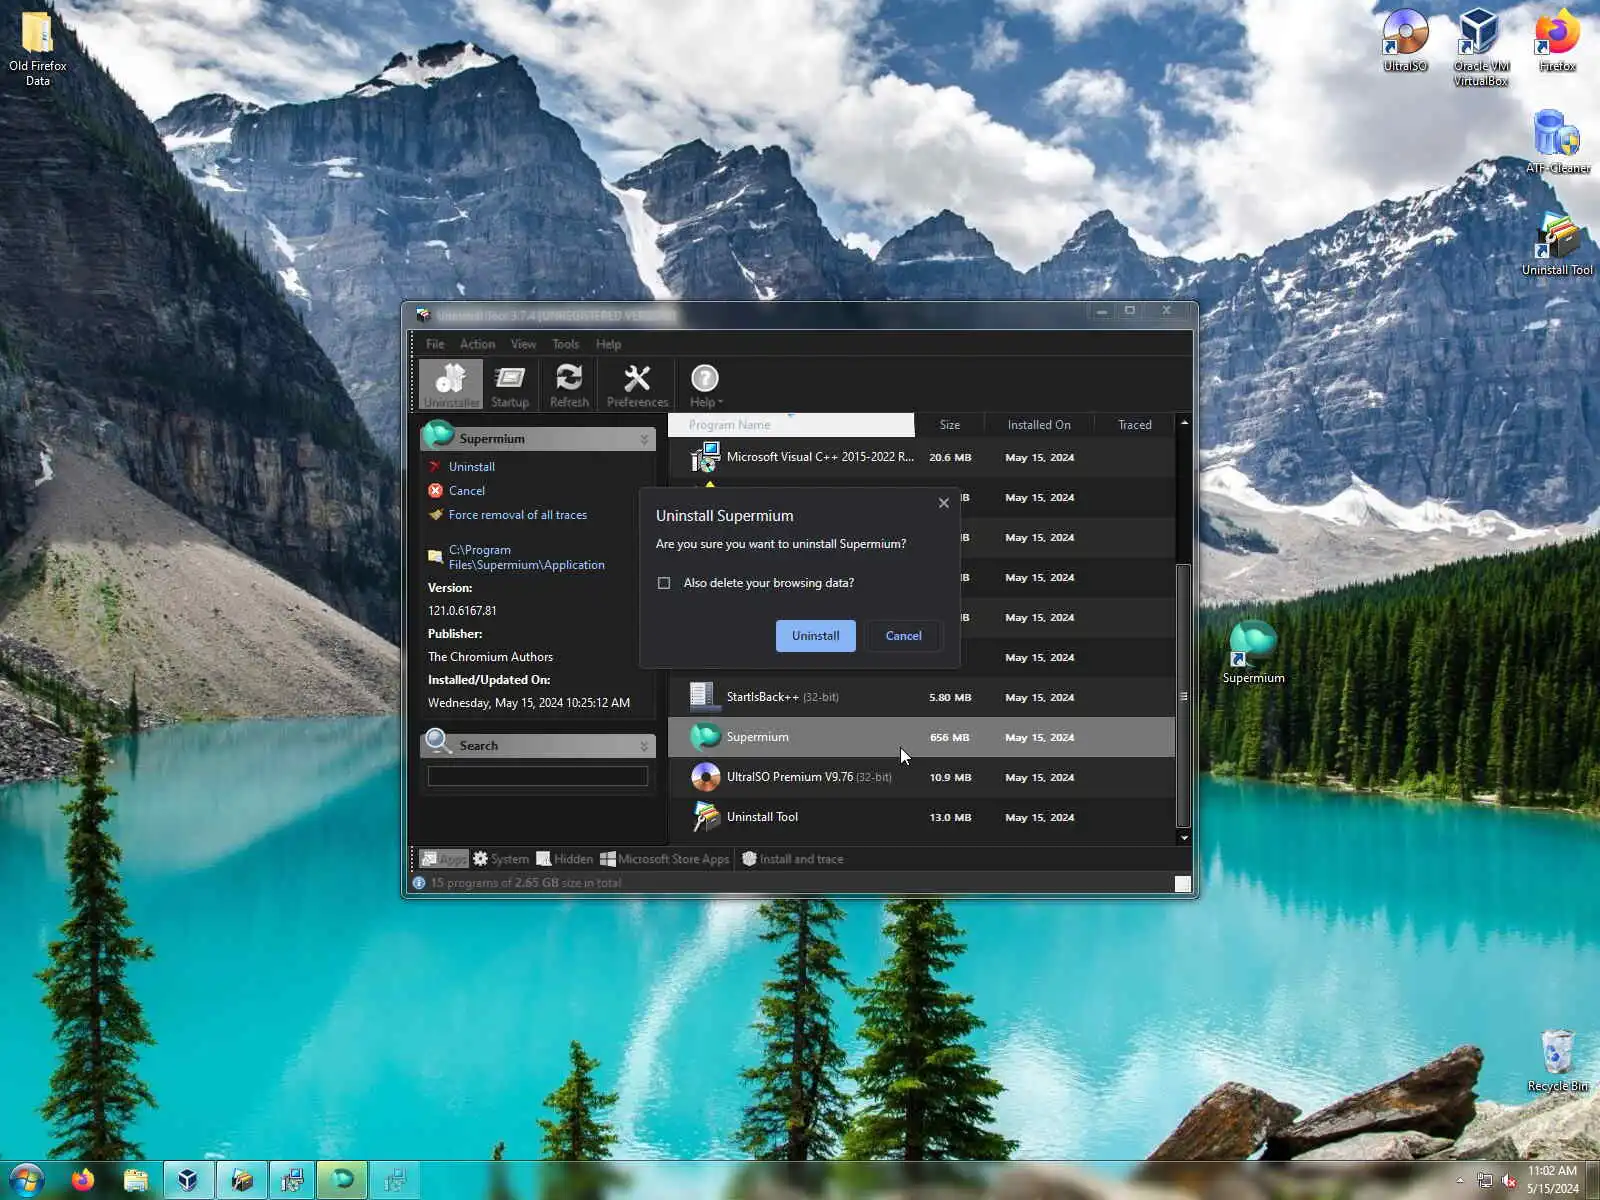Open the Help menu in menu bar
Image resolution: width=1600 pixels, height=1200 pixels.
coord(608,344)
